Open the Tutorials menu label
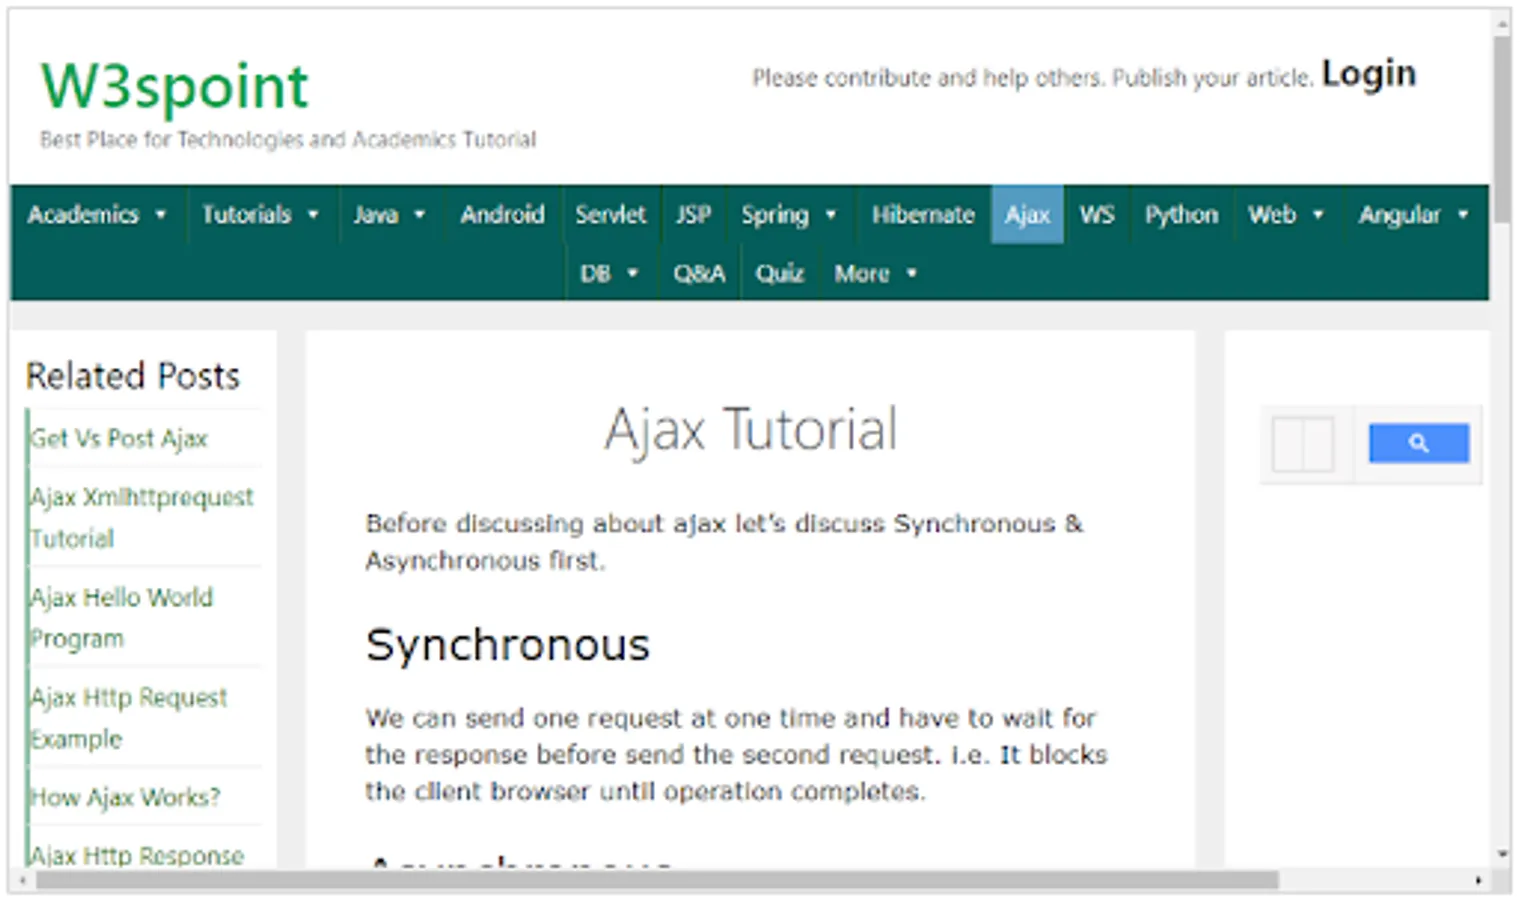The height and width of the screenshot is (900, 1521). 246,215
